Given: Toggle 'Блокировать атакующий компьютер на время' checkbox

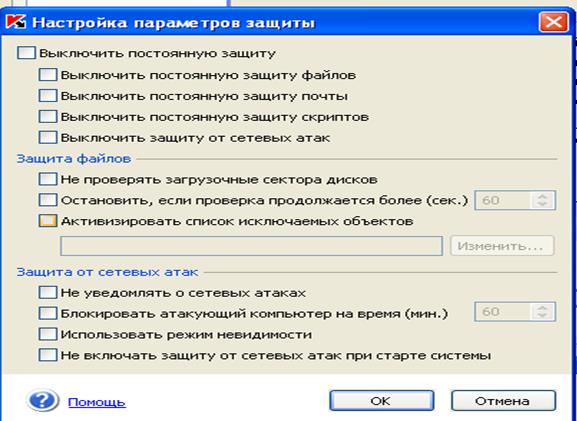Looking at the screenshot, I should [48, 313].
